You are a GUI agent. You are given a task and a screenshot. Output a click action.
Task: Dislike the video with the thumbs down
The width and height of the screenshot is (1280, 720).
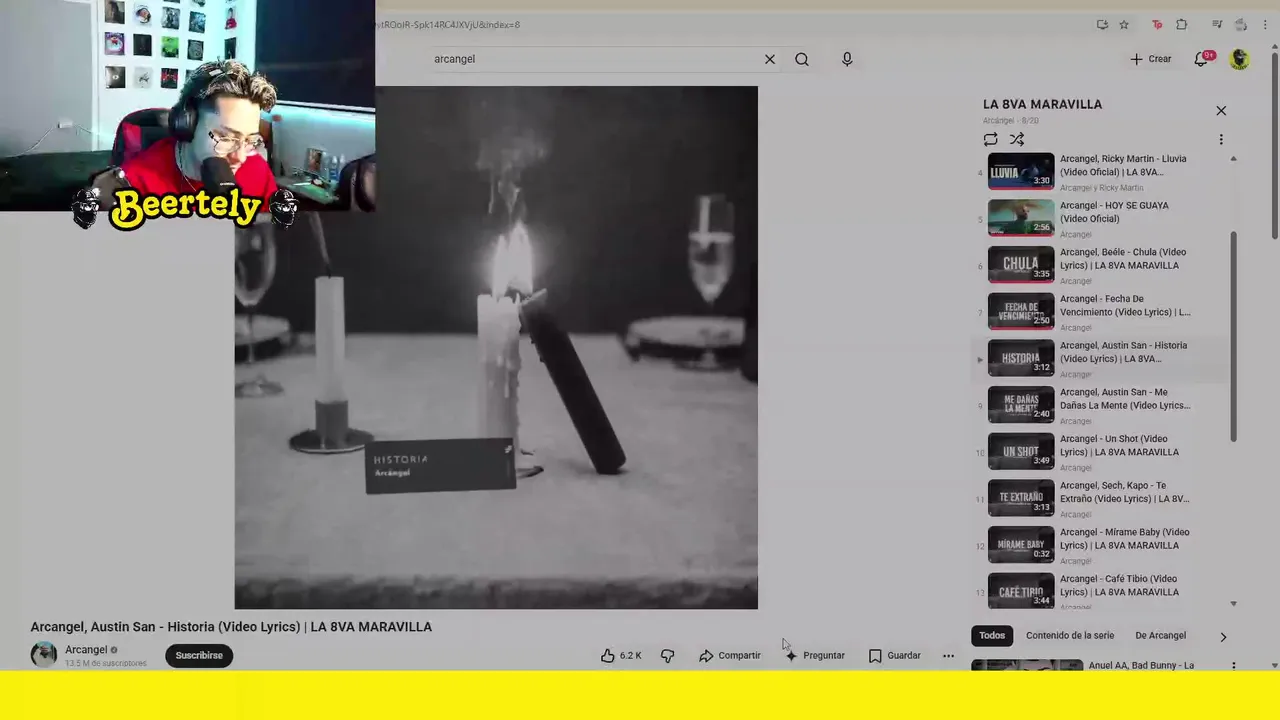click(x=667, y=656)
